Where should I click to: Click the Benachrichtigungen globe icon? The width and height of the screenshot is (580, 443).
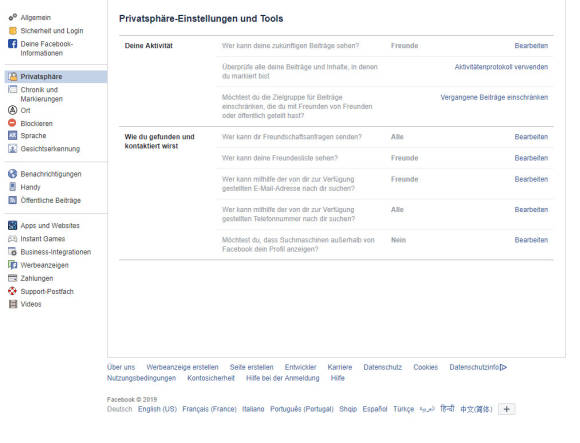pyautogui.click(x=13, y=174)
